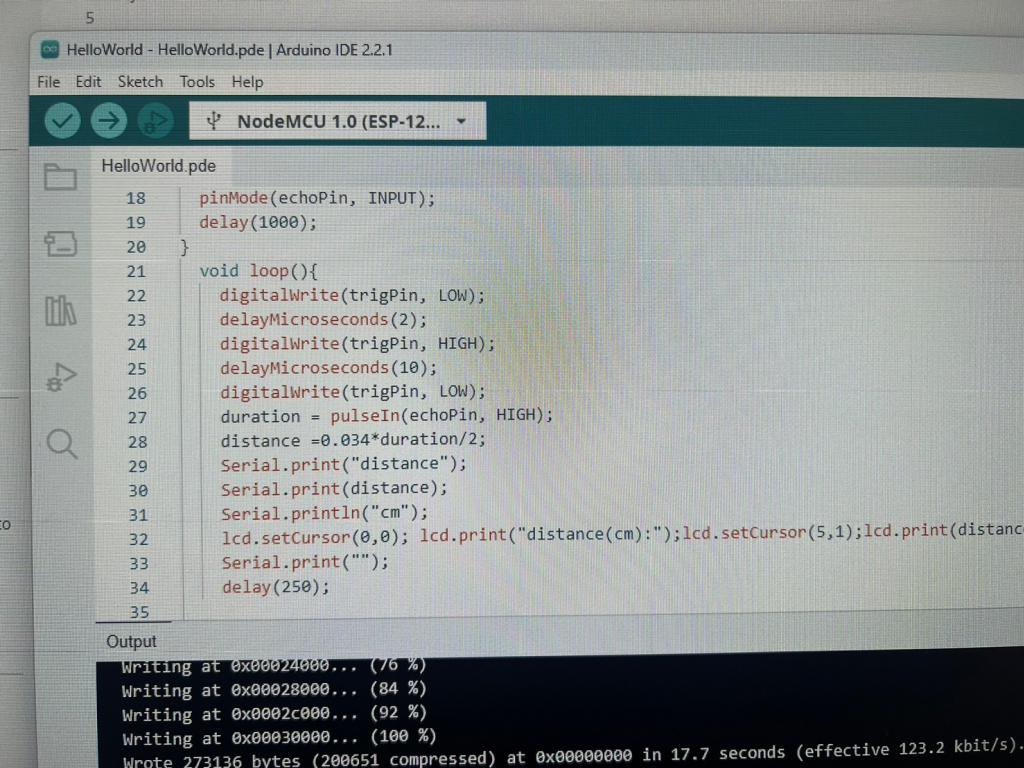1024x768 pixels.
Task: Click the pinMode(echoPin, INPUT); code line
Action: coord(317,198)
